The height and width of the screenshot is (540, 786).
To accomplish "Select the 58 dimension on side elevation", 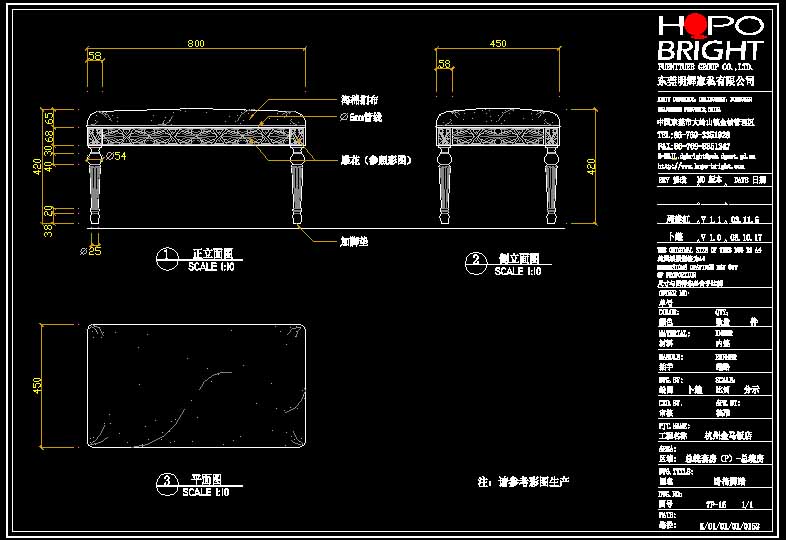I will pyautogui.click(x=445, y=64).
